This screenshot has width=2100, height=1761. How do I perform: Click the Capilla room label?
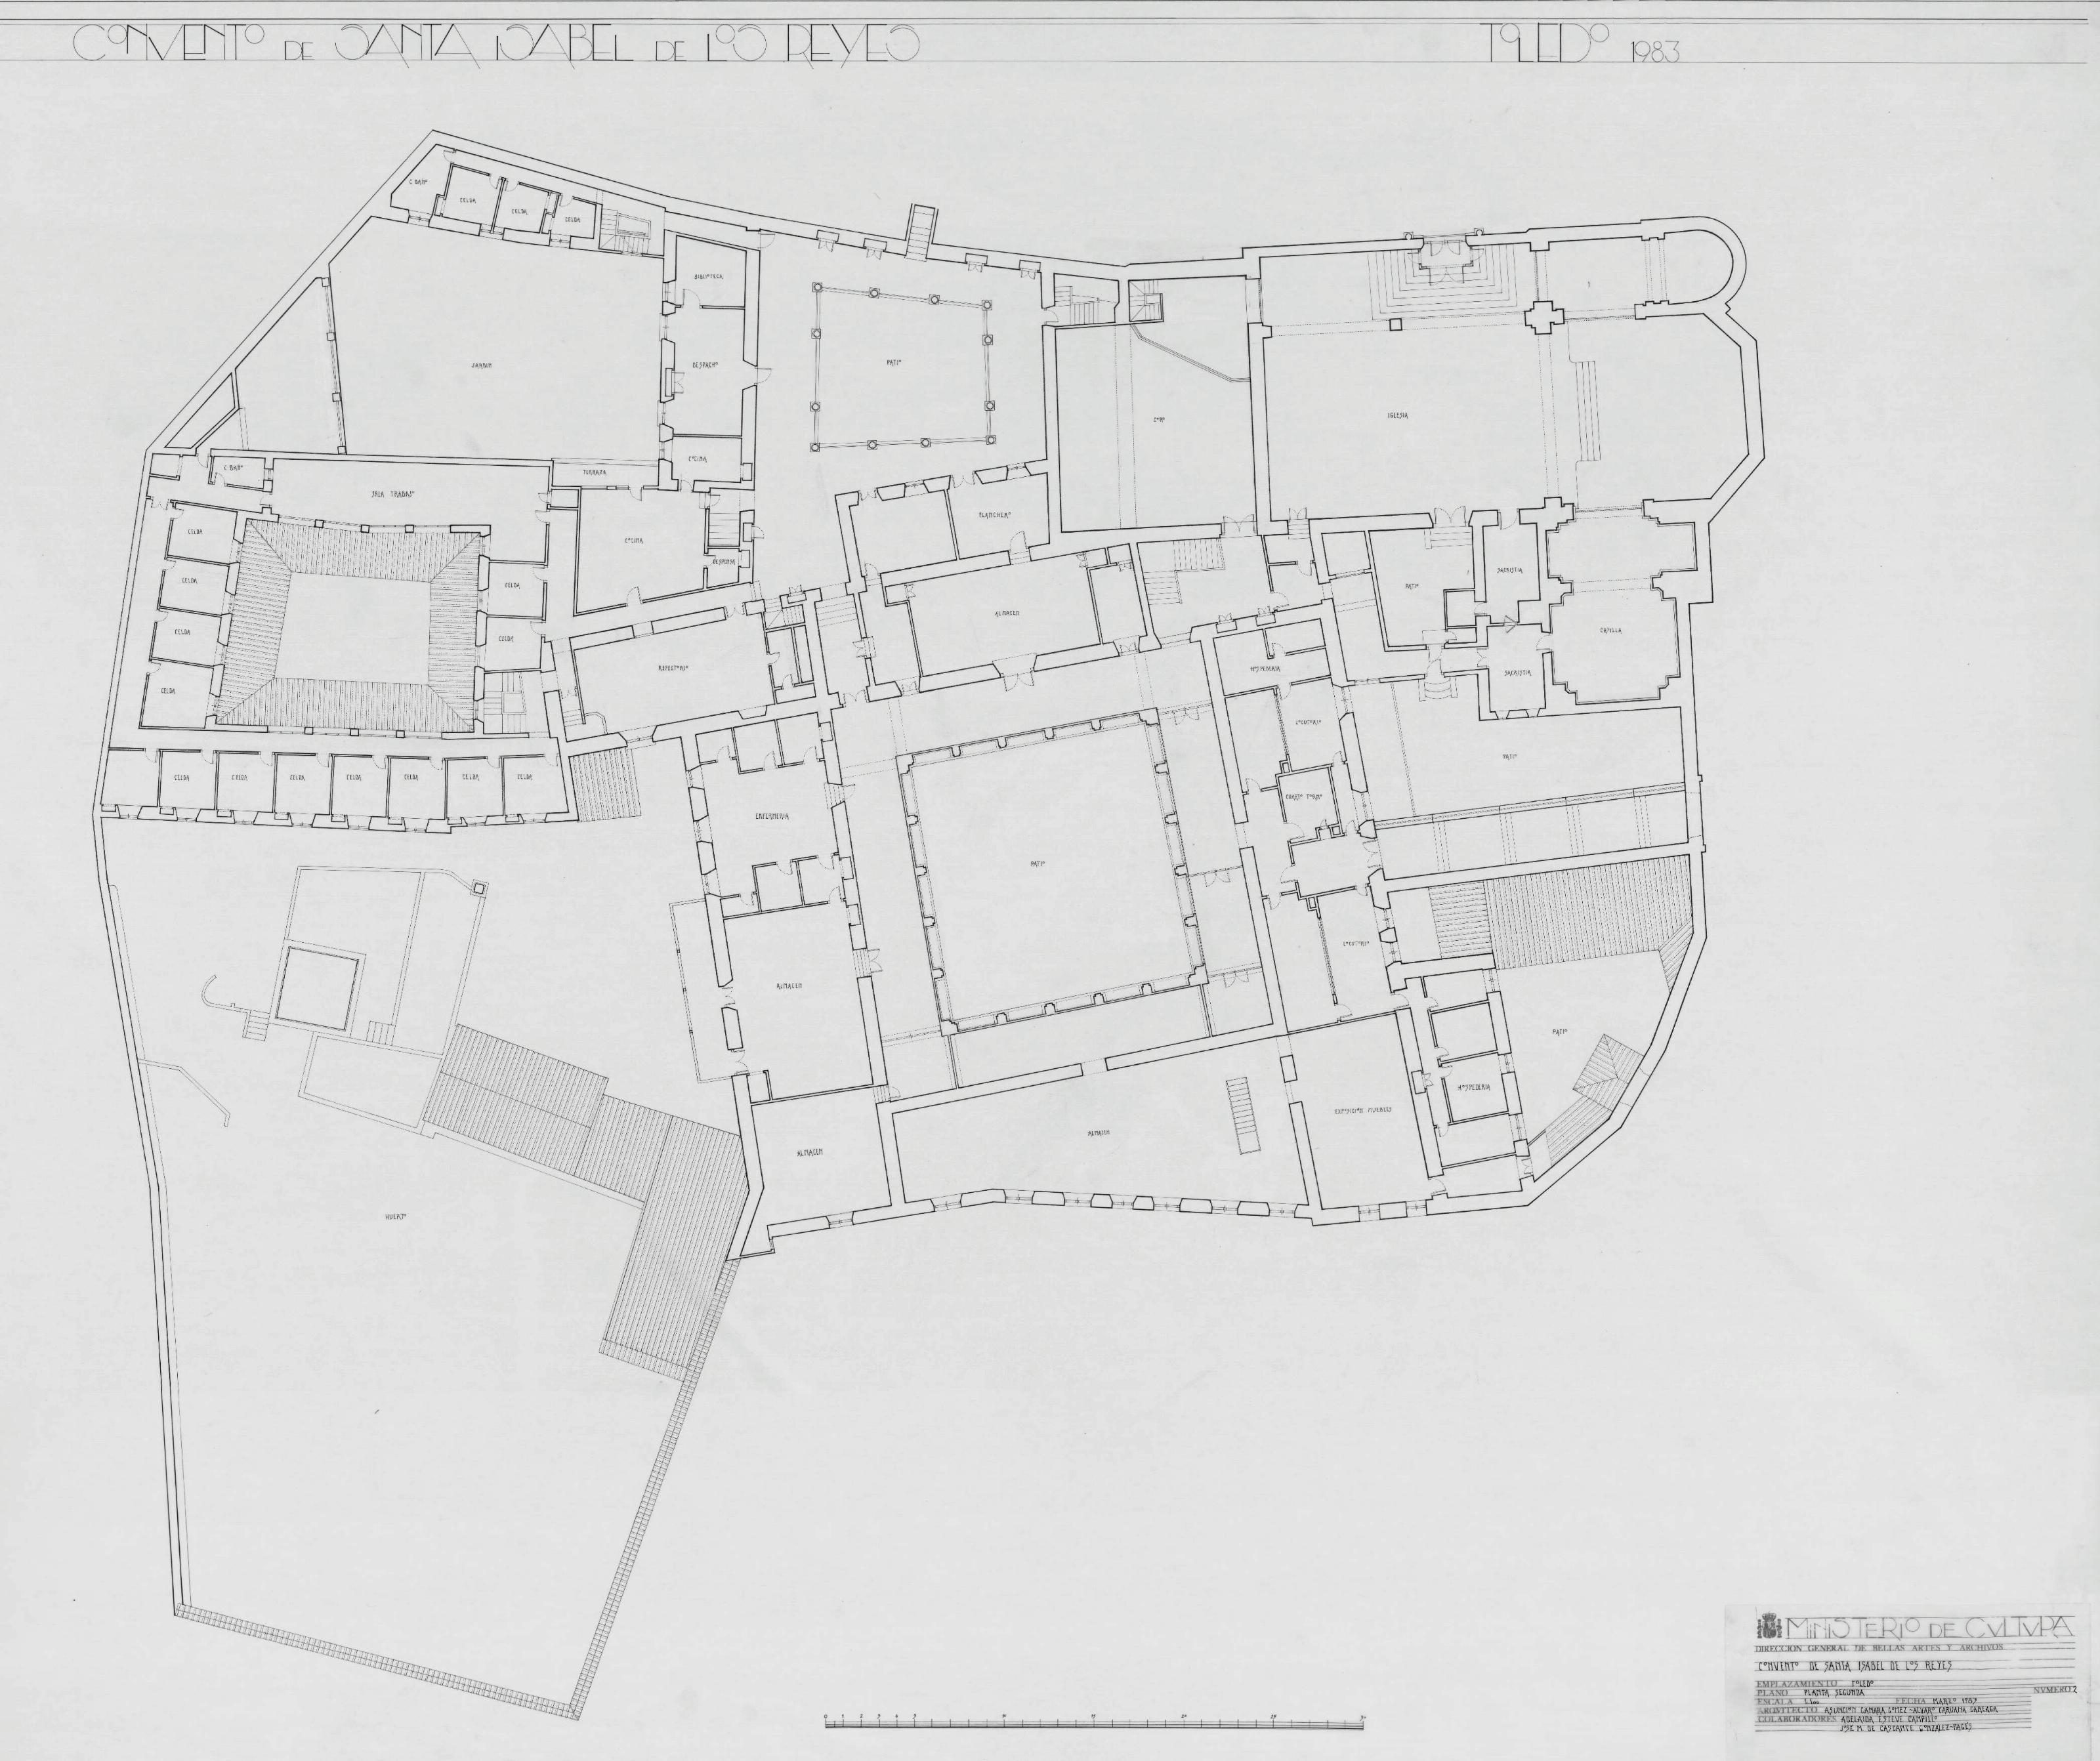pyautogui.click(x=1610, y=631)
